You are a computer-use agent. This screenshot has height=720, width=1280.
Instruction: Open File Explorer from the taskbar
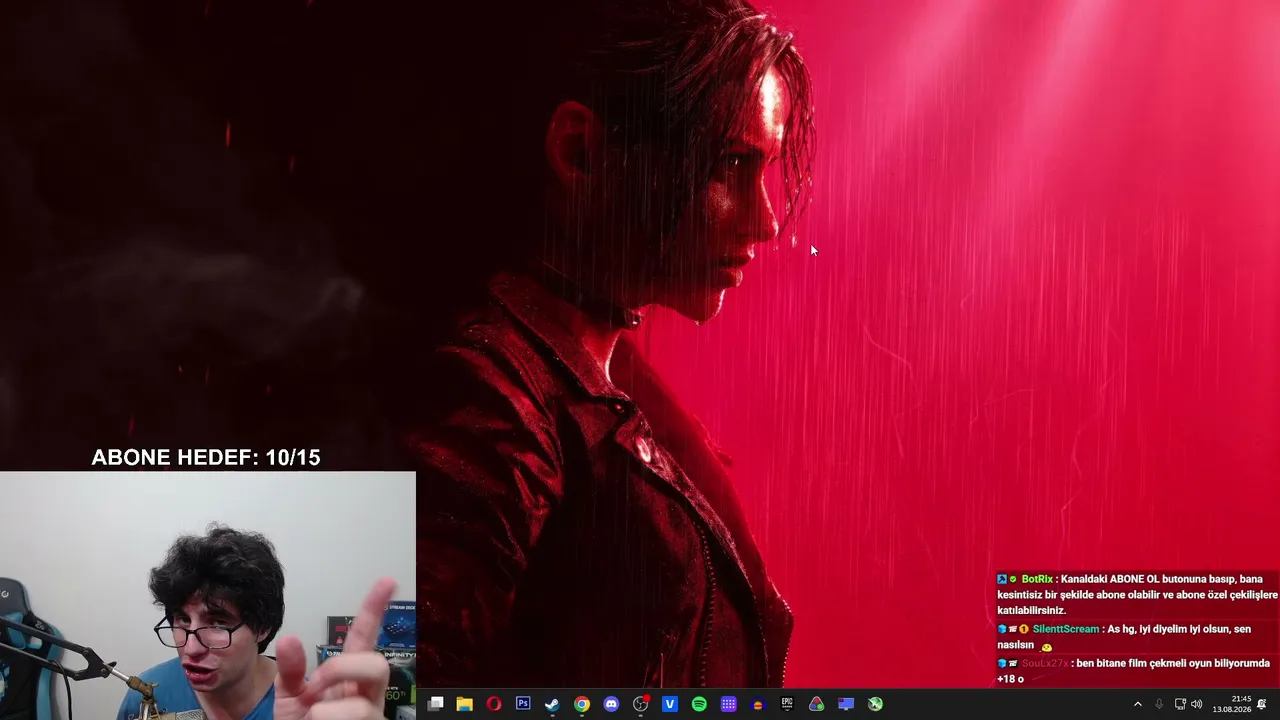464,704
